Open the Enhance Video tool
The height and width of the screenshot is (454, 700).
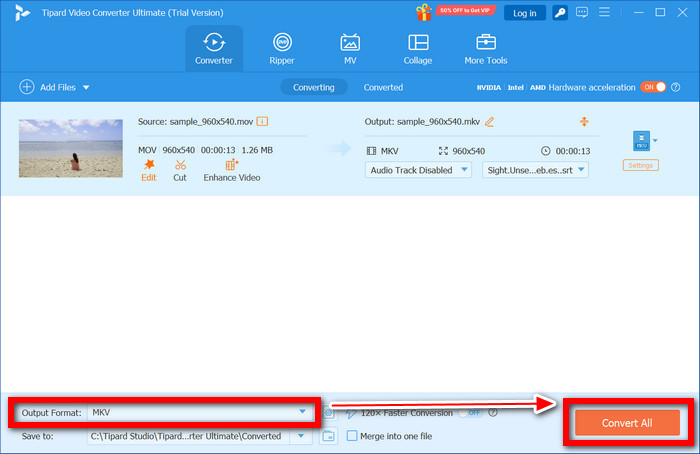(x=232, y=170)
